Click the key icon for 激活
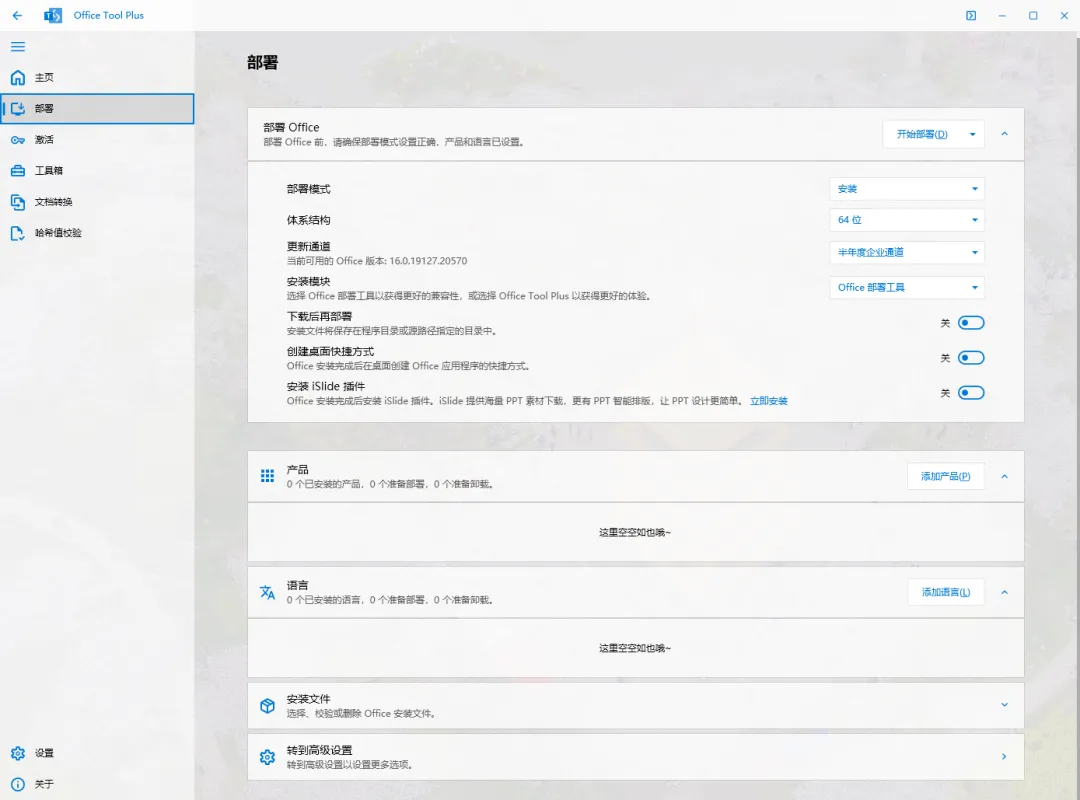 18,140
